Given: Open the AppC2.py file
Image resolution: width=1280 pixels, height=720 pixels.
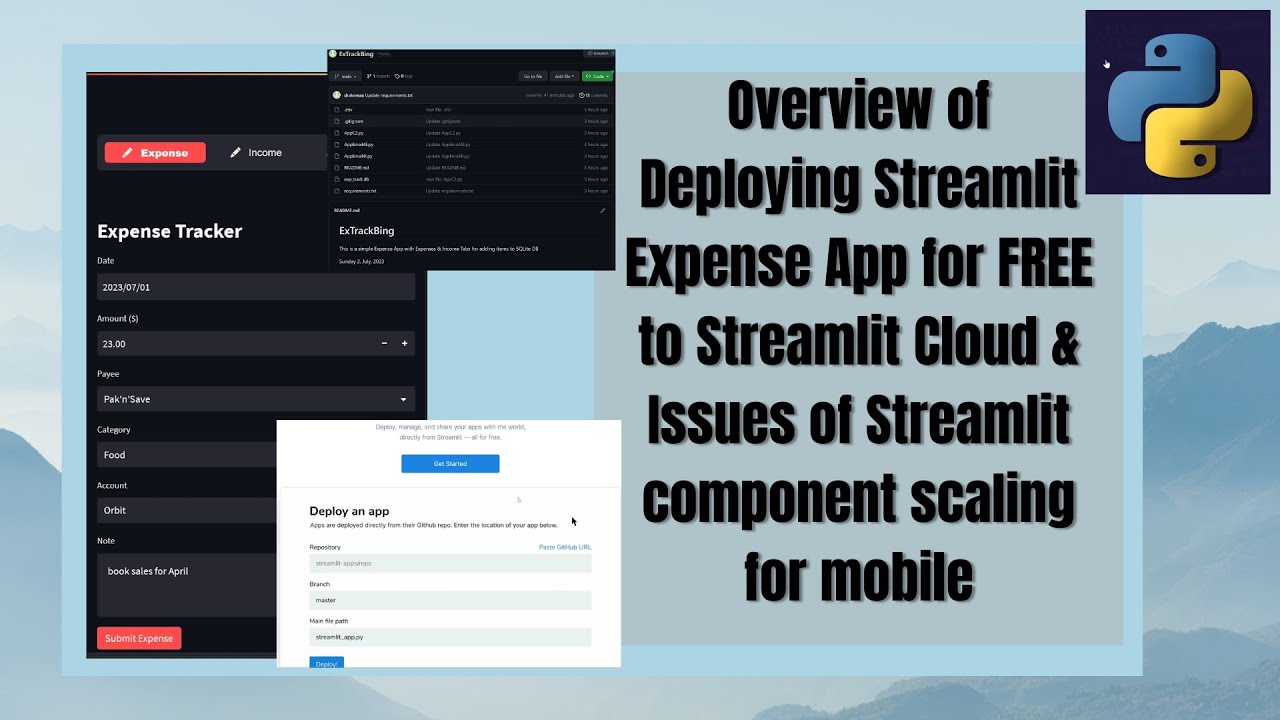Looking at the screenshot, I should click(353, 133).
